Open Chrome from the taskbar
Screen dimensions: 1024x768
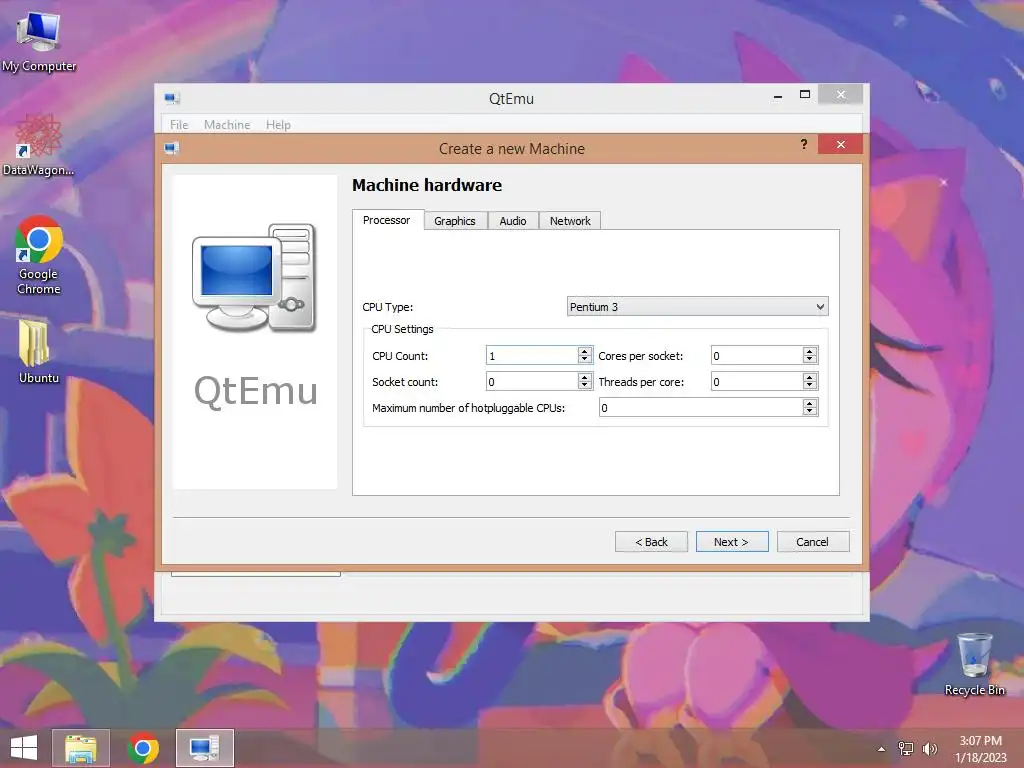(x=143, y=748)
